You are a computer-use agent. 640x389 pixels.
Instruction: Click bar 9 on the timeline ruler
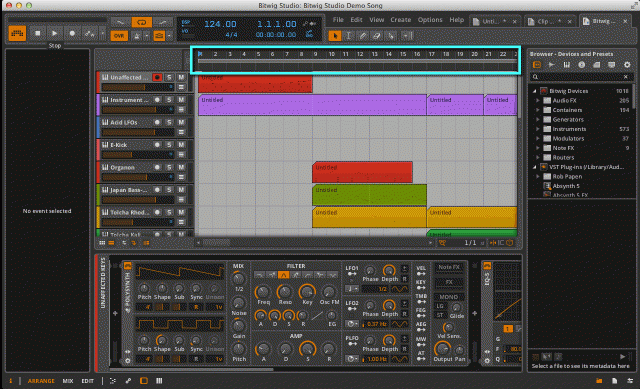coord(315,54)
